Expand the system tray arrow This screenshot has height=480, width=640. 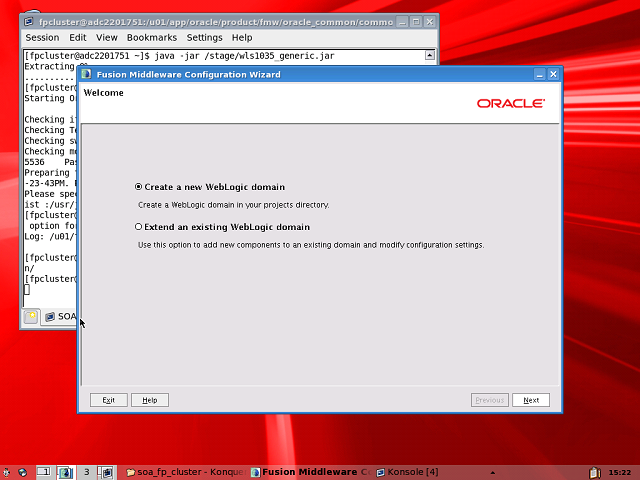493,473
